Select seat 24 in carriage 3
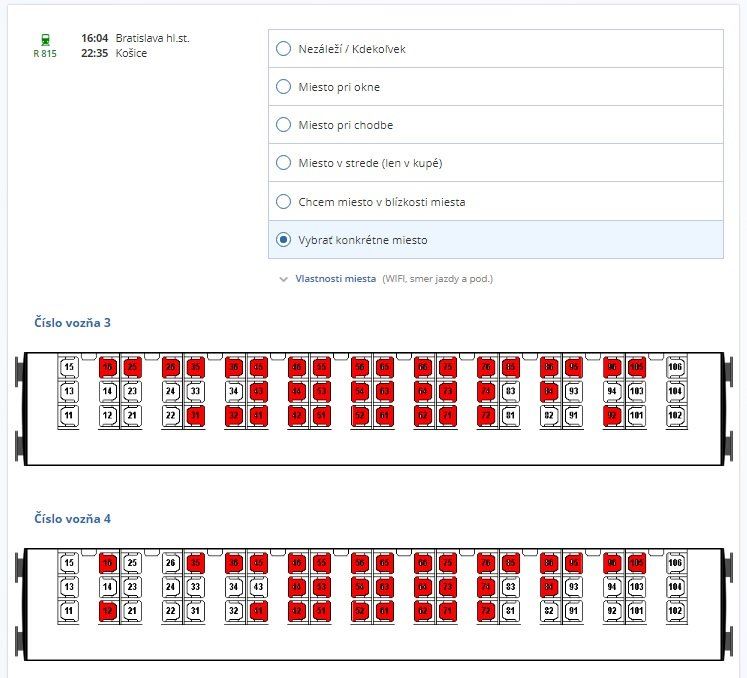Viewport: 747px width, 678px height. 171,391
